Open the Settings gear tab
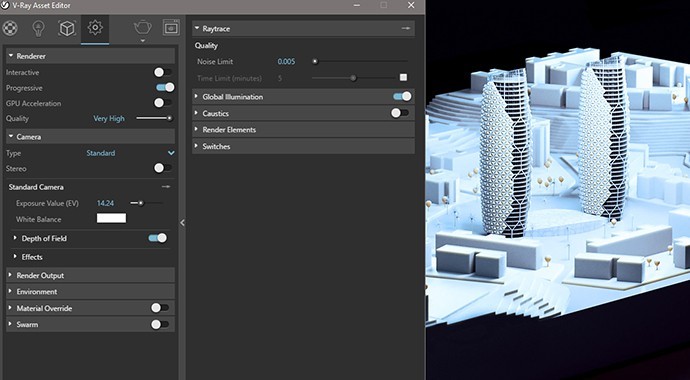Image resolution: width=690 pixels, height=380 pixels. pos(95,28)
